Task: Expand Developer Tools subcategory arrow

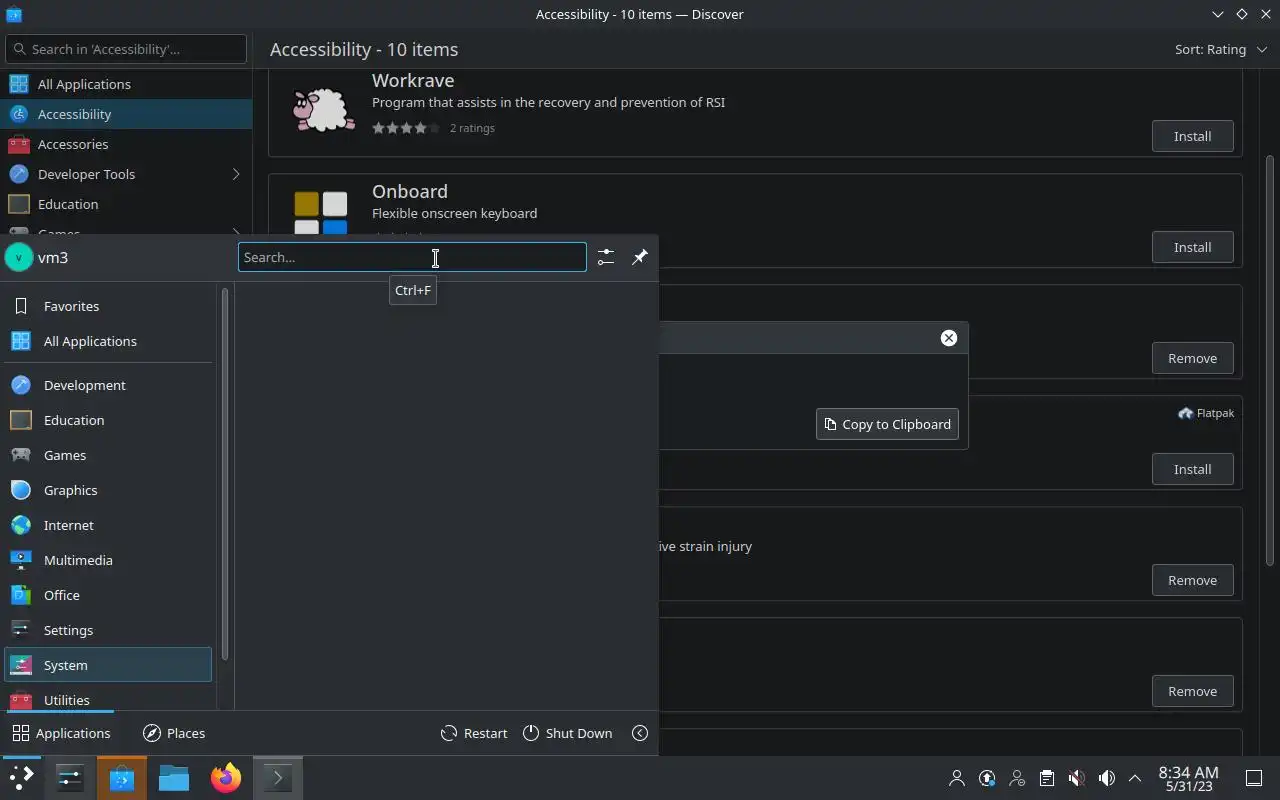Action: [x=236, y=174]
